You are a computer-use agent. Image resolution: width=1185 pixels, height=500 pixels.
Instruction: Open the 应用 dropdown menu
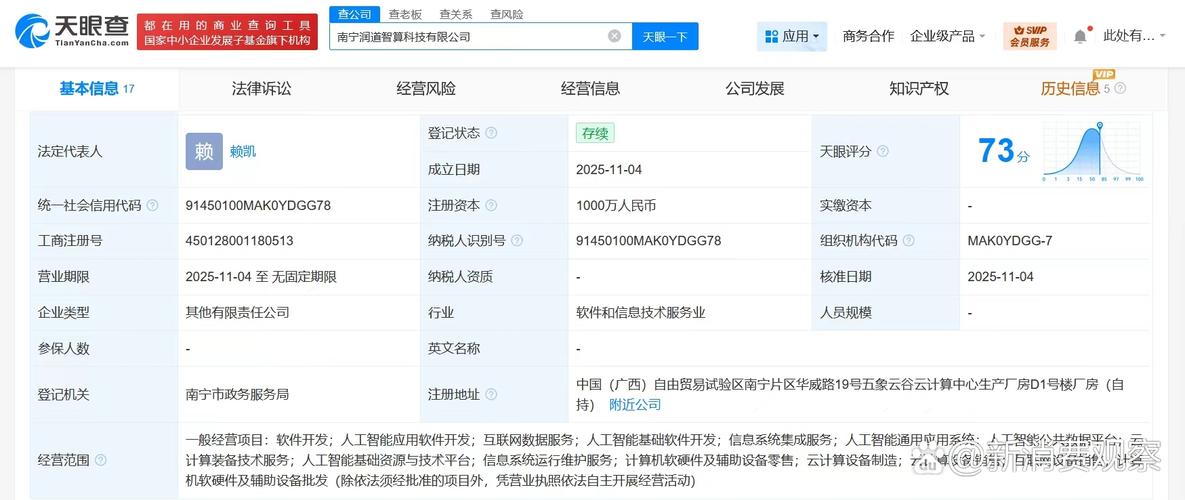point(791,36)
